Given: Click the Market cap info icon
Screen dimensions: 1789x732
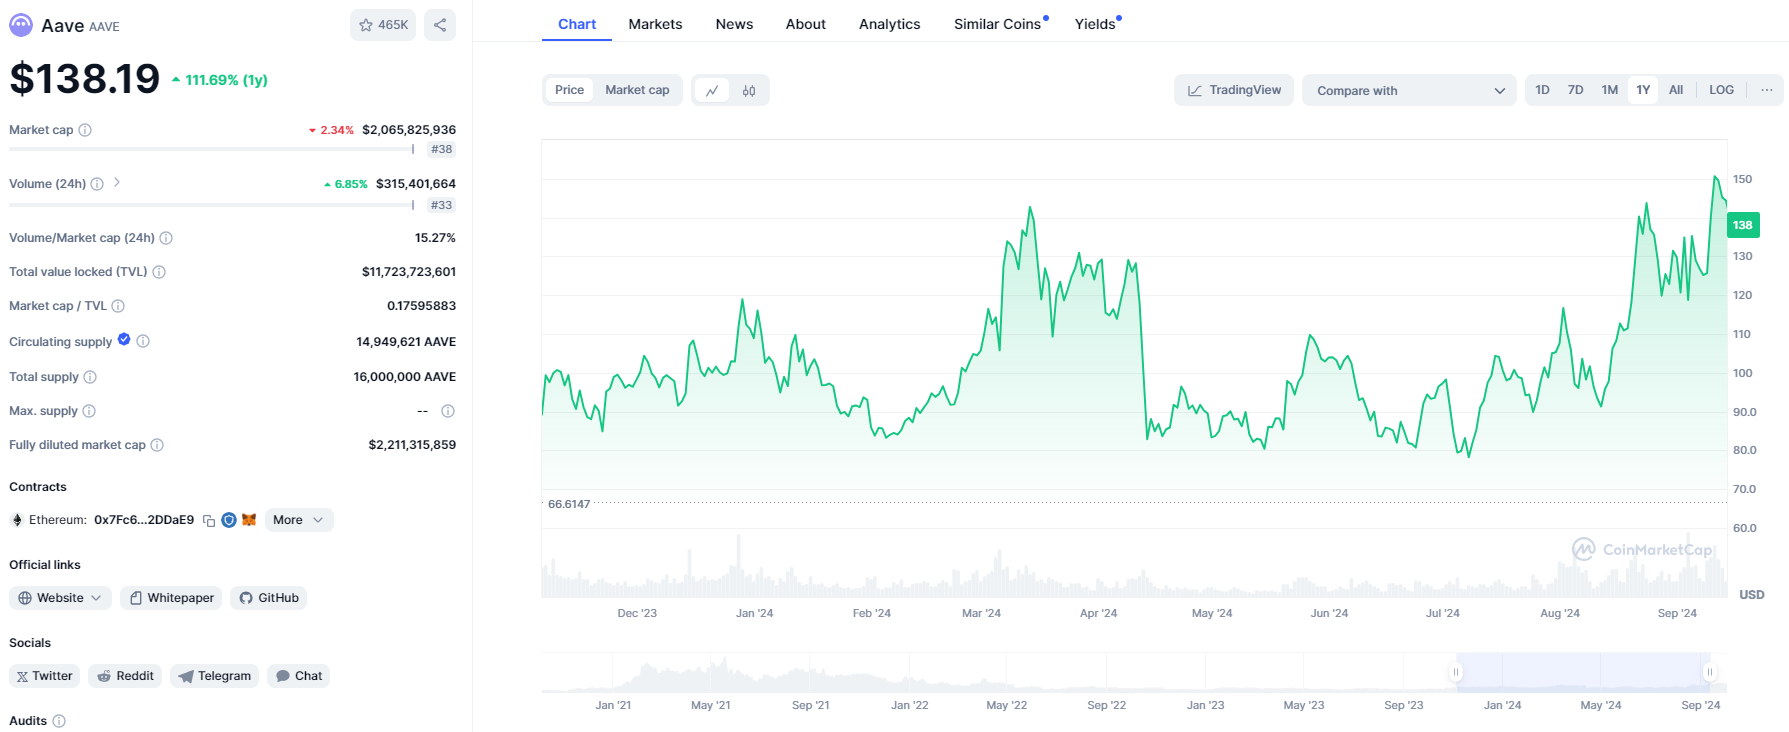Looking at the screenshot, I should [85, 130].
